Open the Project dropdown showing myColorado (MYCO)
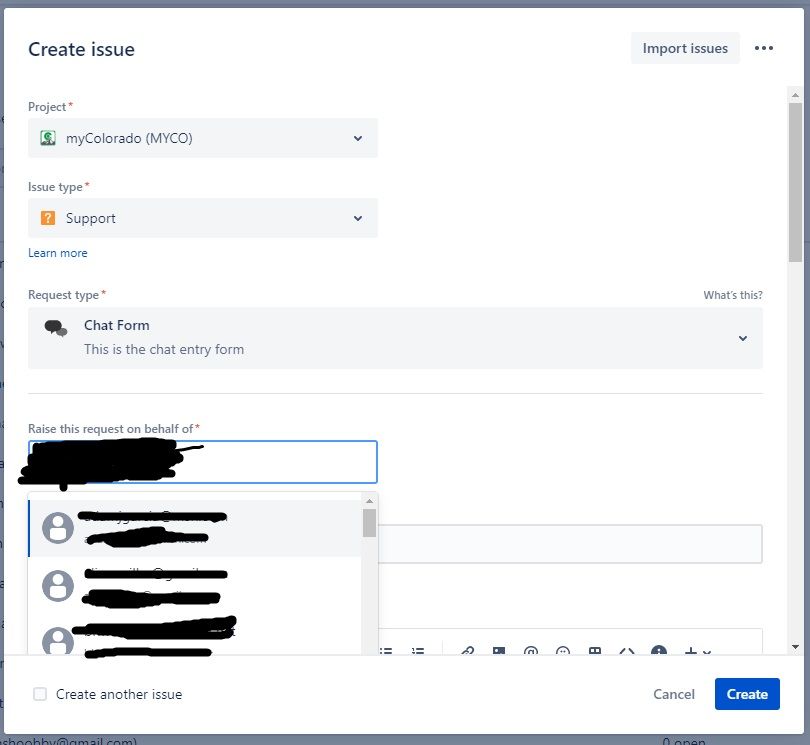This screenshot has height=745, width=810. pos(202,138)
